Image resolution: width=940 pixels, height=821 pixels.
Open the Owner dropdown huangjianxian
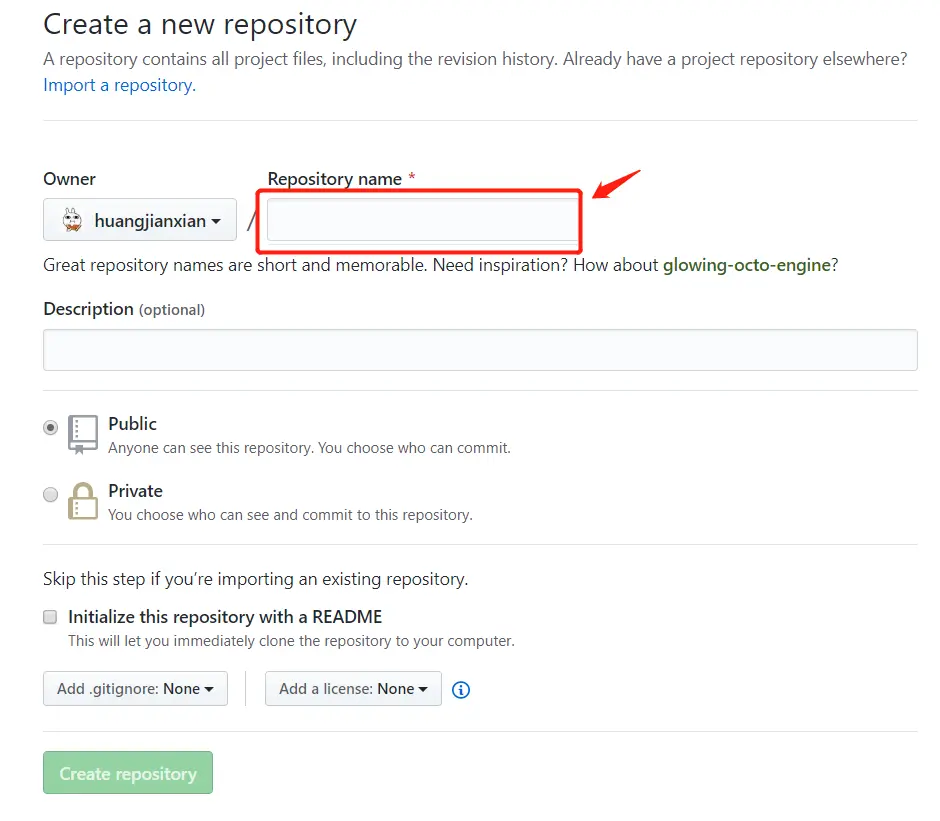140,219
